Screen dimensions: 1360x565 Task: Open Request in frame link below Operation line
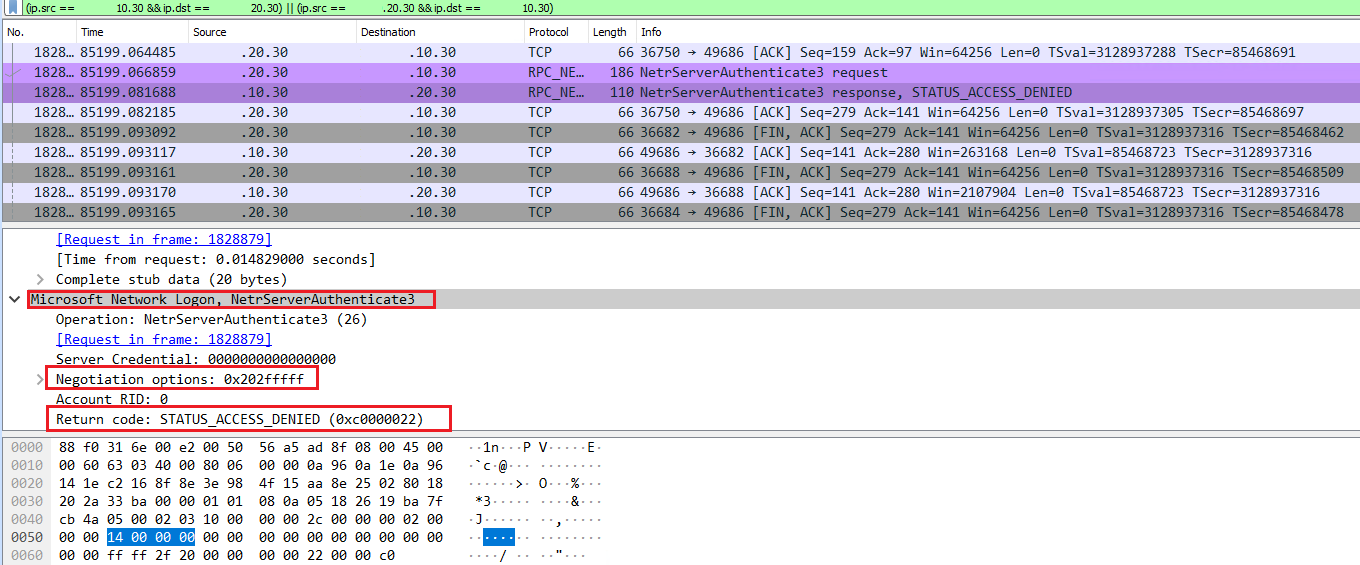click(x=164, y=339)
